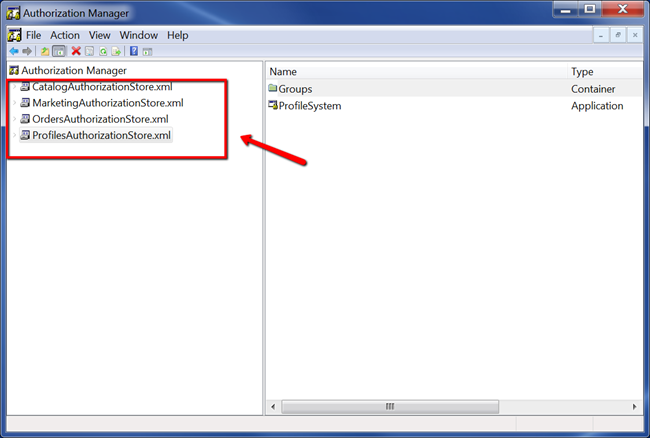Click the horizontal scrollbar left arrow
Viewport: 650px width, 438px height.
click(273, 407)
